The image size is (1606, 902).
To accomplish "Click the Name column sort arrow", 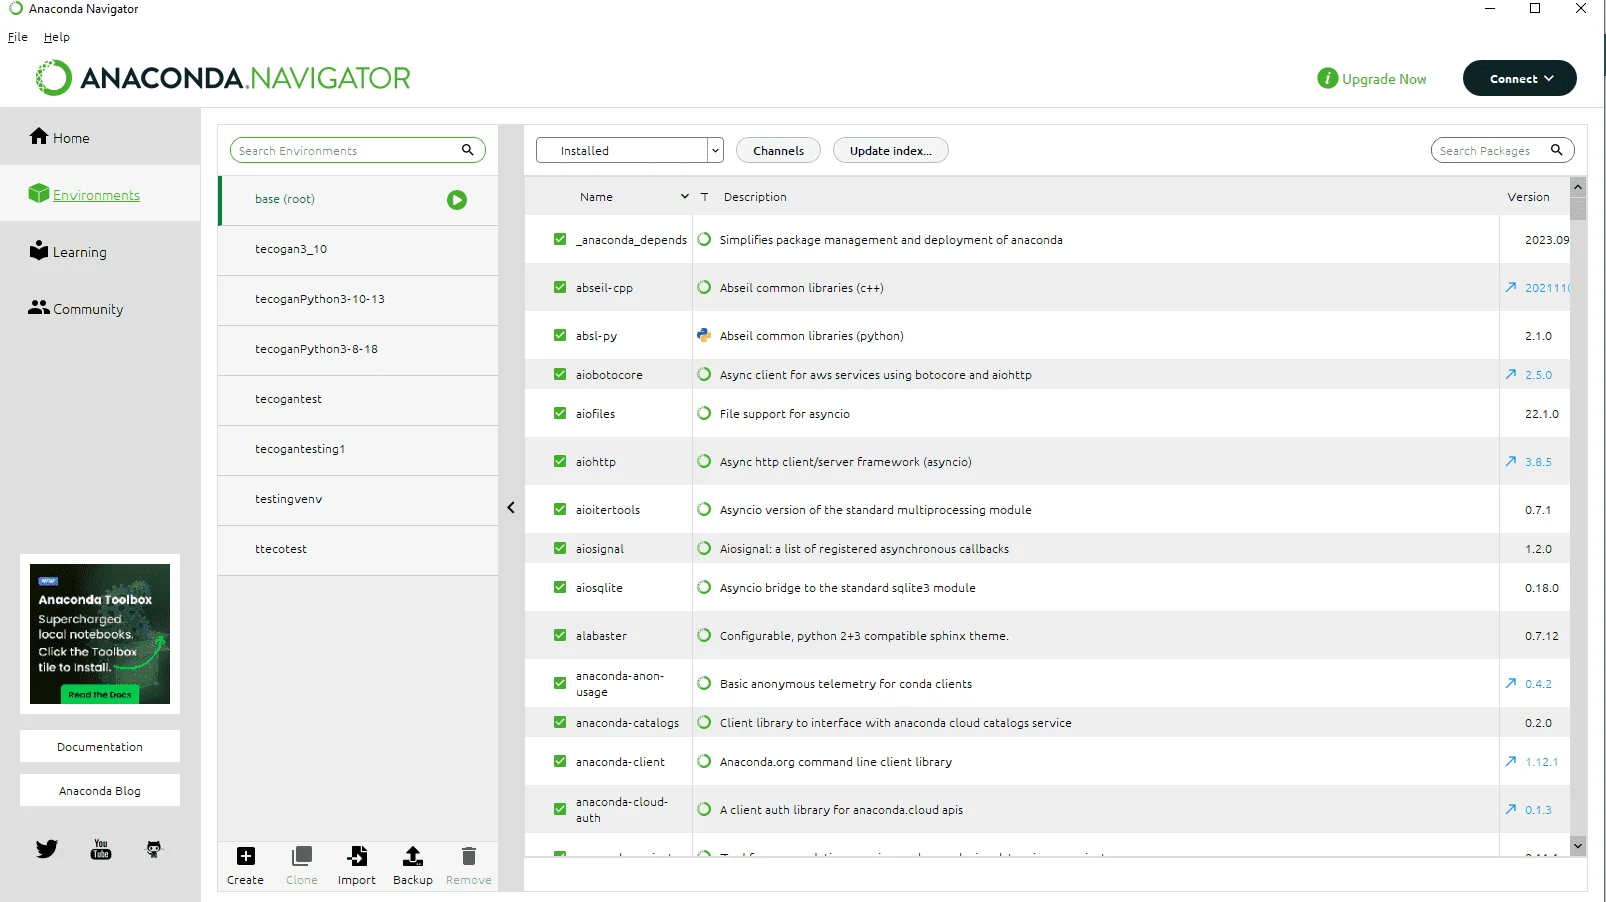I will 685,196.
